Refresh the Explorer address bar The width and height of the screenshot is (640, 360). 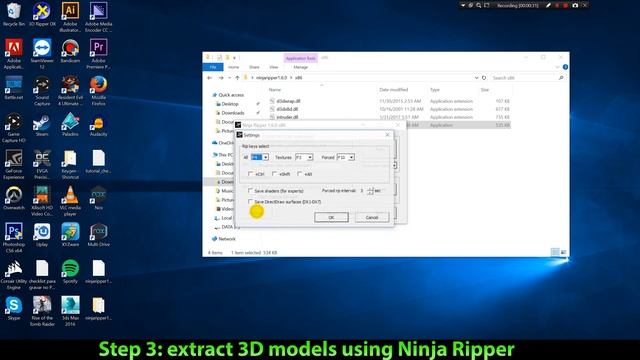coord(484,78)
